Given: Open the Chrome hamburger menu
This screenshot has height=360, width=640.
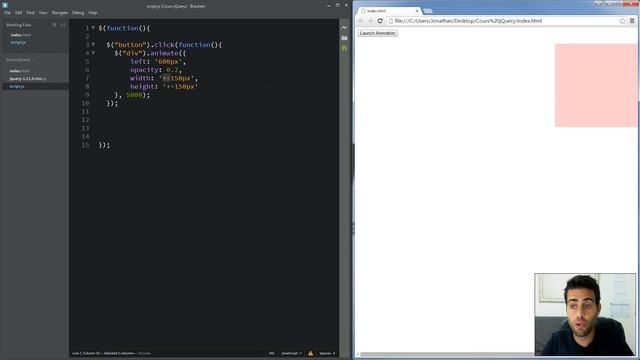Looking at the screenshot, I should (x=632, y=21).
